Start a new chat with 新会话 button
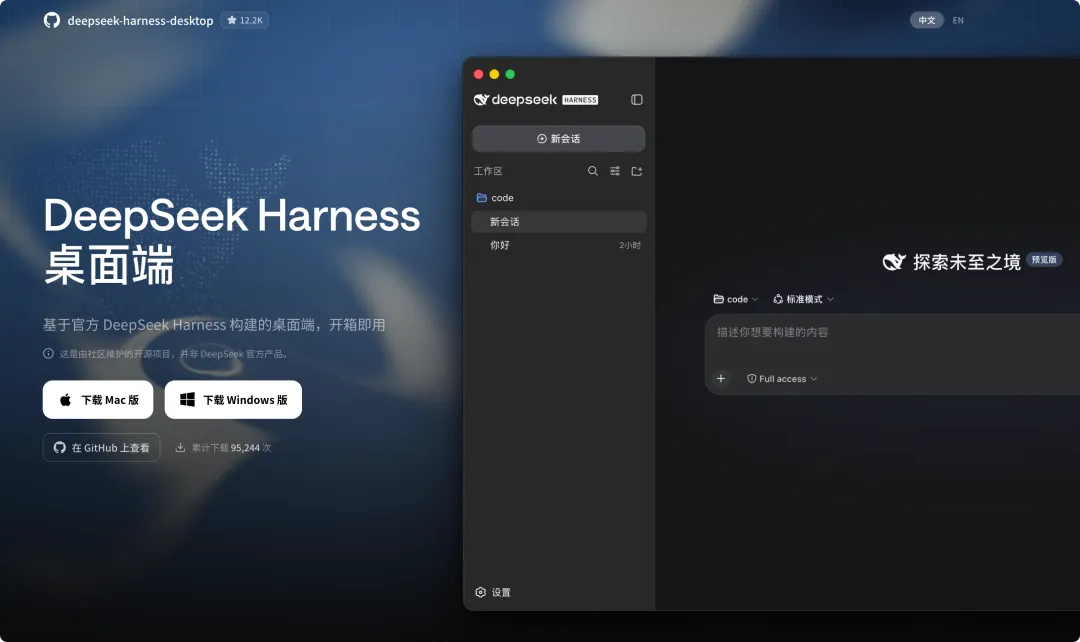Screen dimensions: 1080x642 point(559,138)
